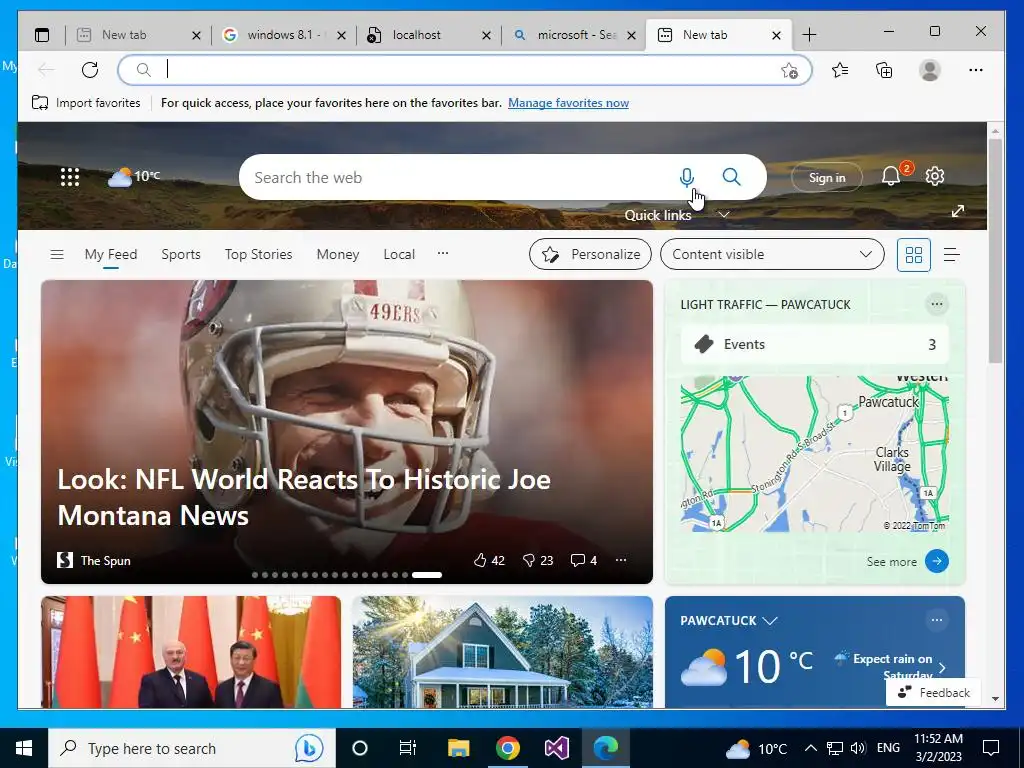Expand Pawcatuck location dropdown
Viewport: 1024px width, 768px height.
(770, 620)
